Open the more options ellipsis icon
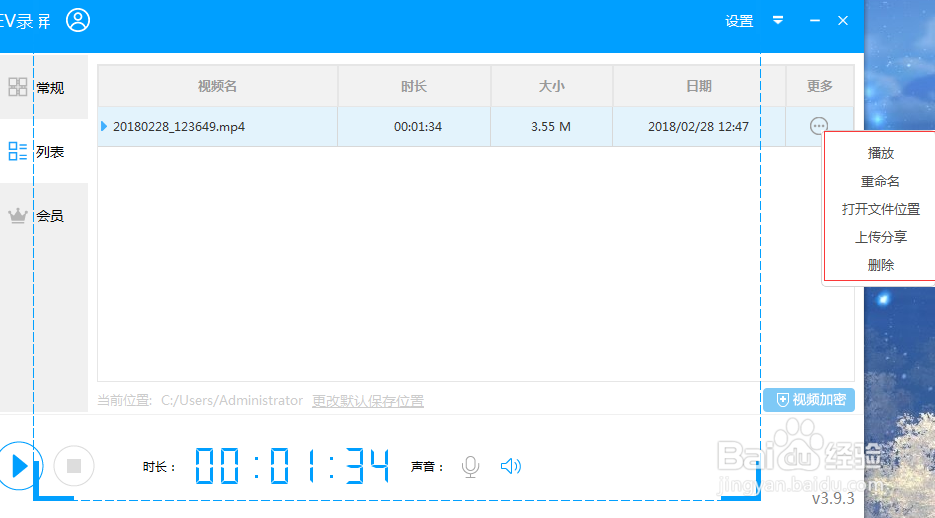 (819, 126)
